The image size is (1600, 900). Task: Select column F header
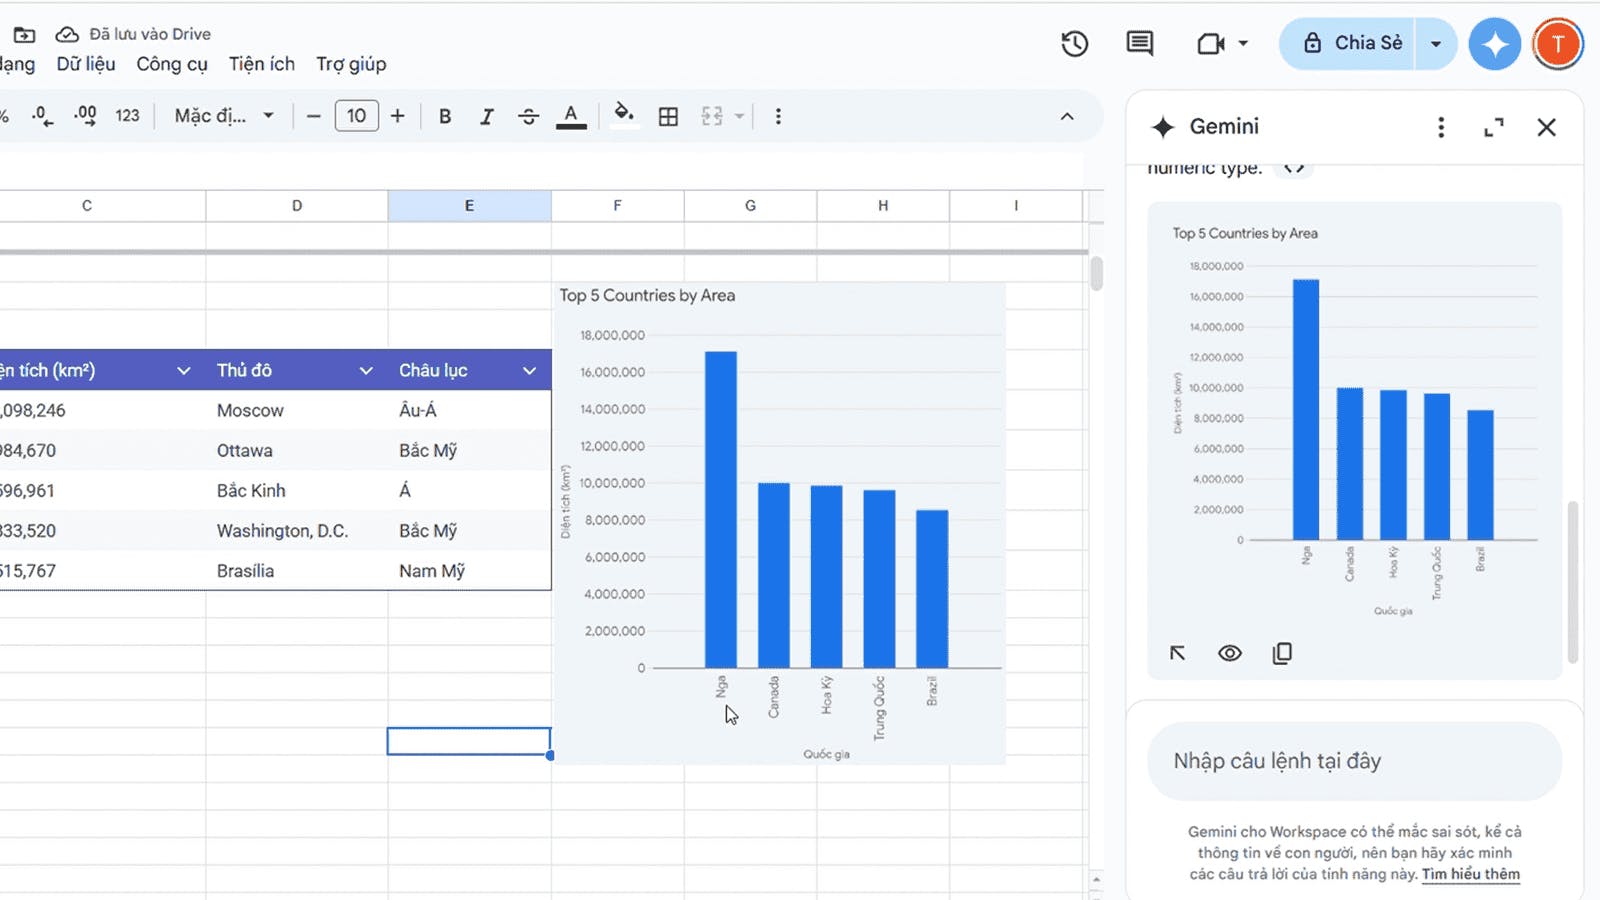point(617,205)
